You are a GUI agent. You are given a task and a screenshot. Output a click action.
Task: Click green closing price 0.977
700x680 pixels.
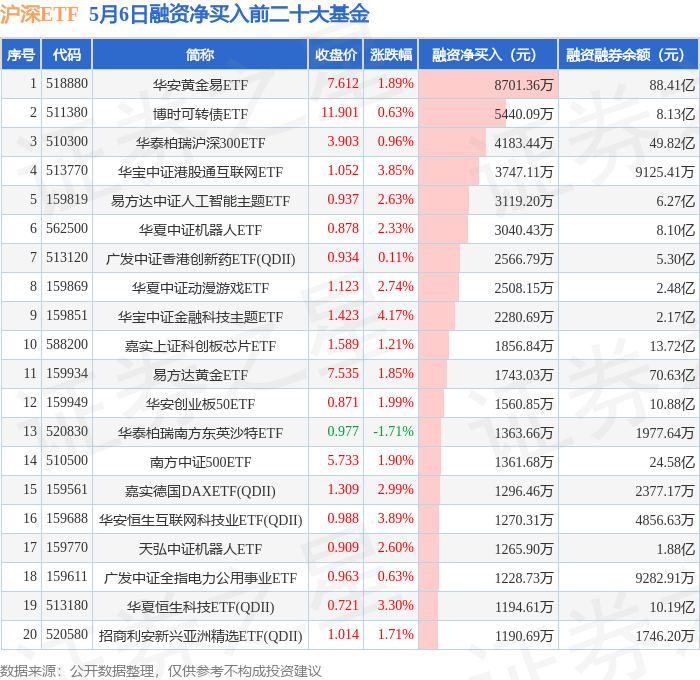tap(343, 431)
